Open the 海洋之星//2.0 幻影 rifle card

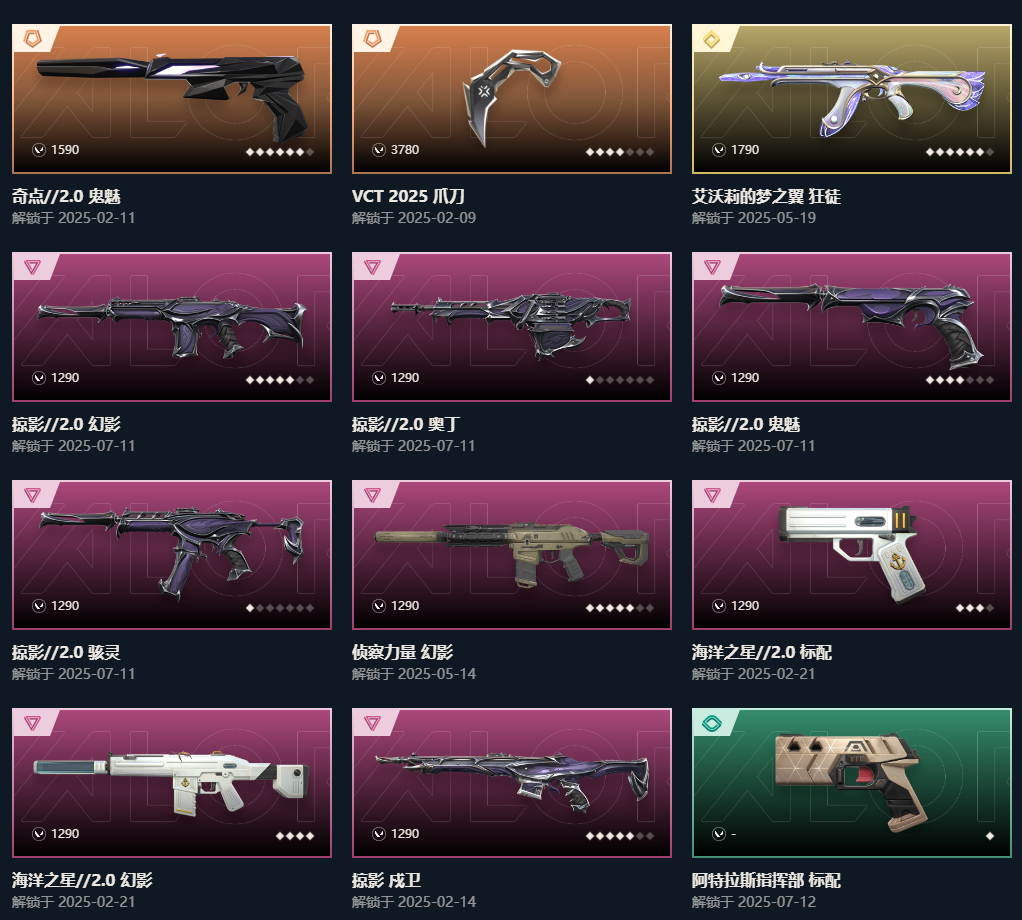(171, 783)
